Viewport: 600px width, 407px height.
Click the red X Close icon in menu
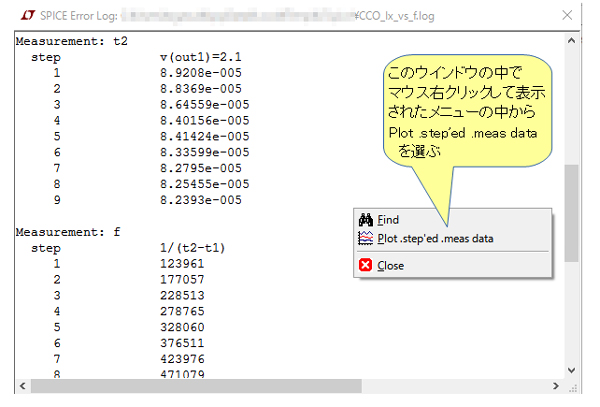366,265
